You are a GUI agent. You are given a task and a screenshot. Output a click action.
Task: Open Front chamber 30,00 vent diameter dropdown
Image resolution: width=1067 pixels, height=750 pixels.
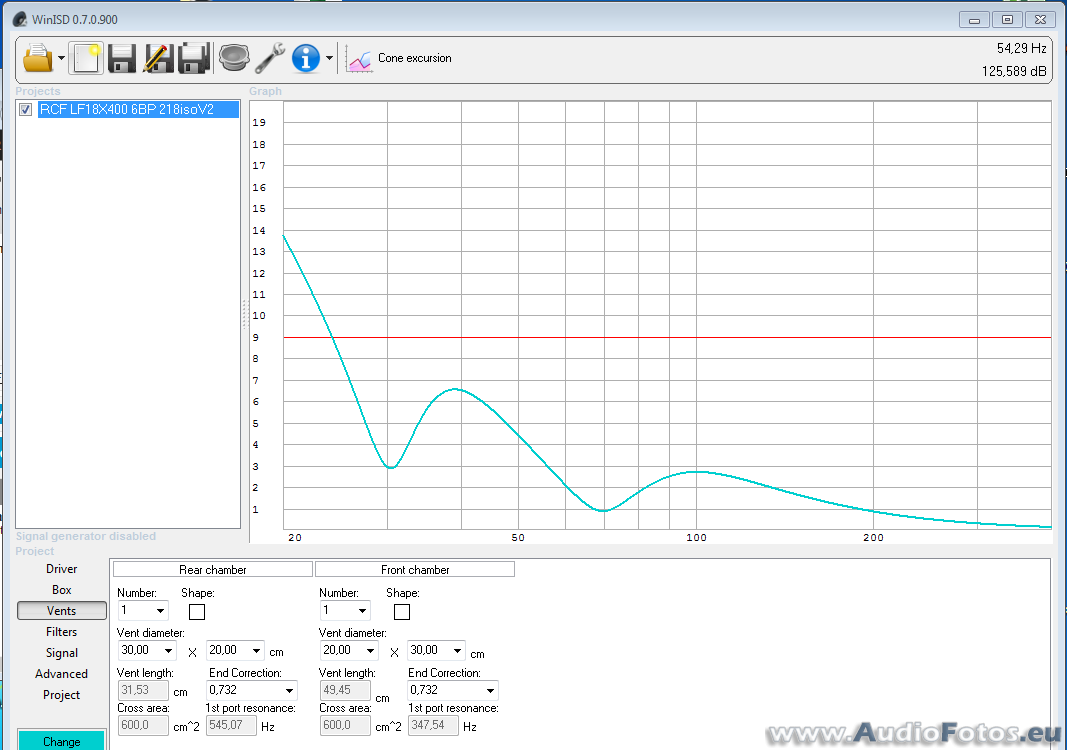pos(457,651)
